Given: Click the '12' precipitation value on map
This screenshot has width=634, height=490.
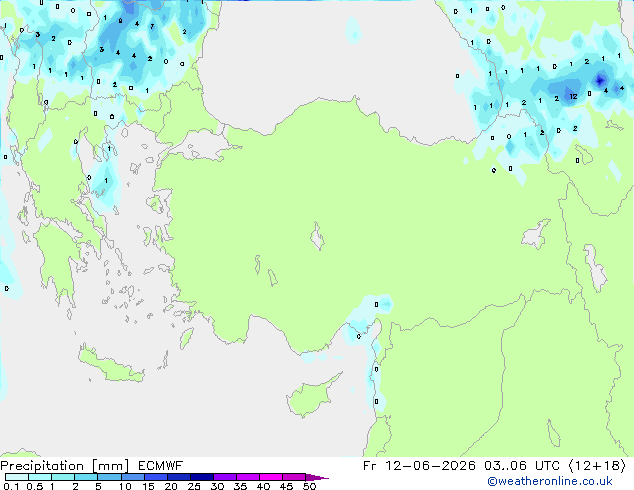Looking at the screenshot, I should click(x=573, y=96).
